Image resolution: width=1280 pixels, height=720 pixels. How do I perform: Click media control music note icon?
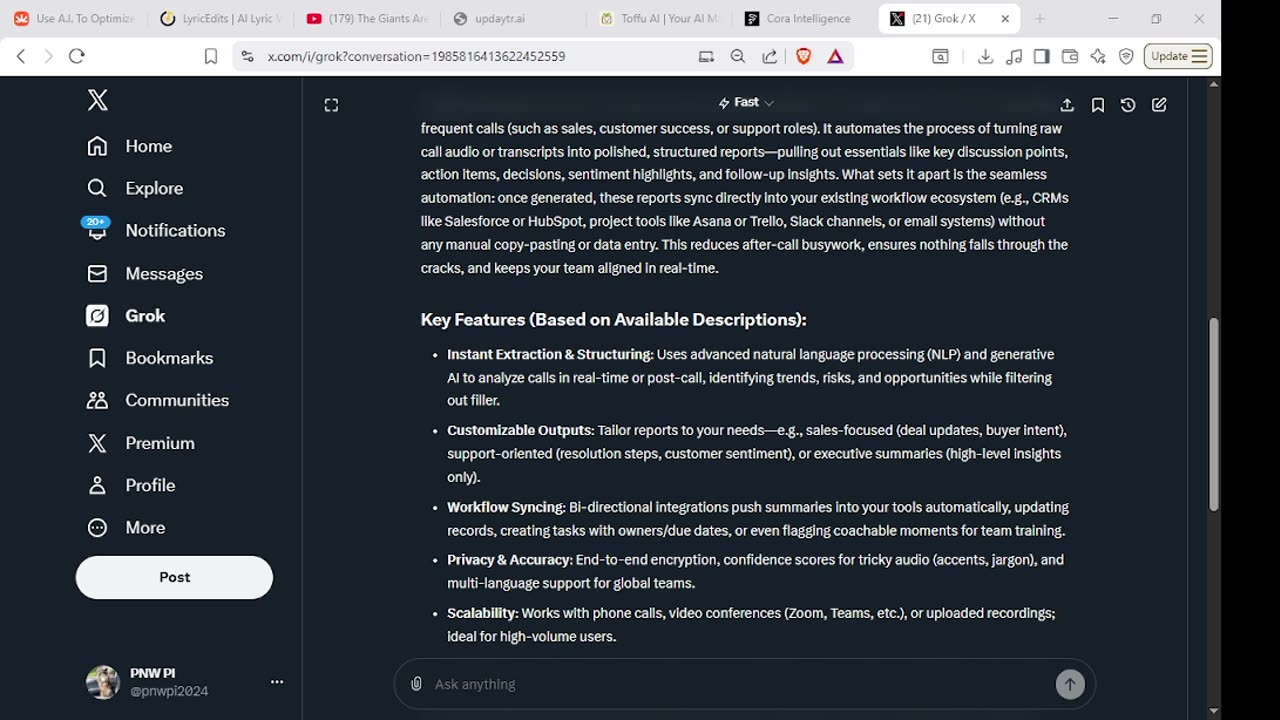coord(1014,56)
